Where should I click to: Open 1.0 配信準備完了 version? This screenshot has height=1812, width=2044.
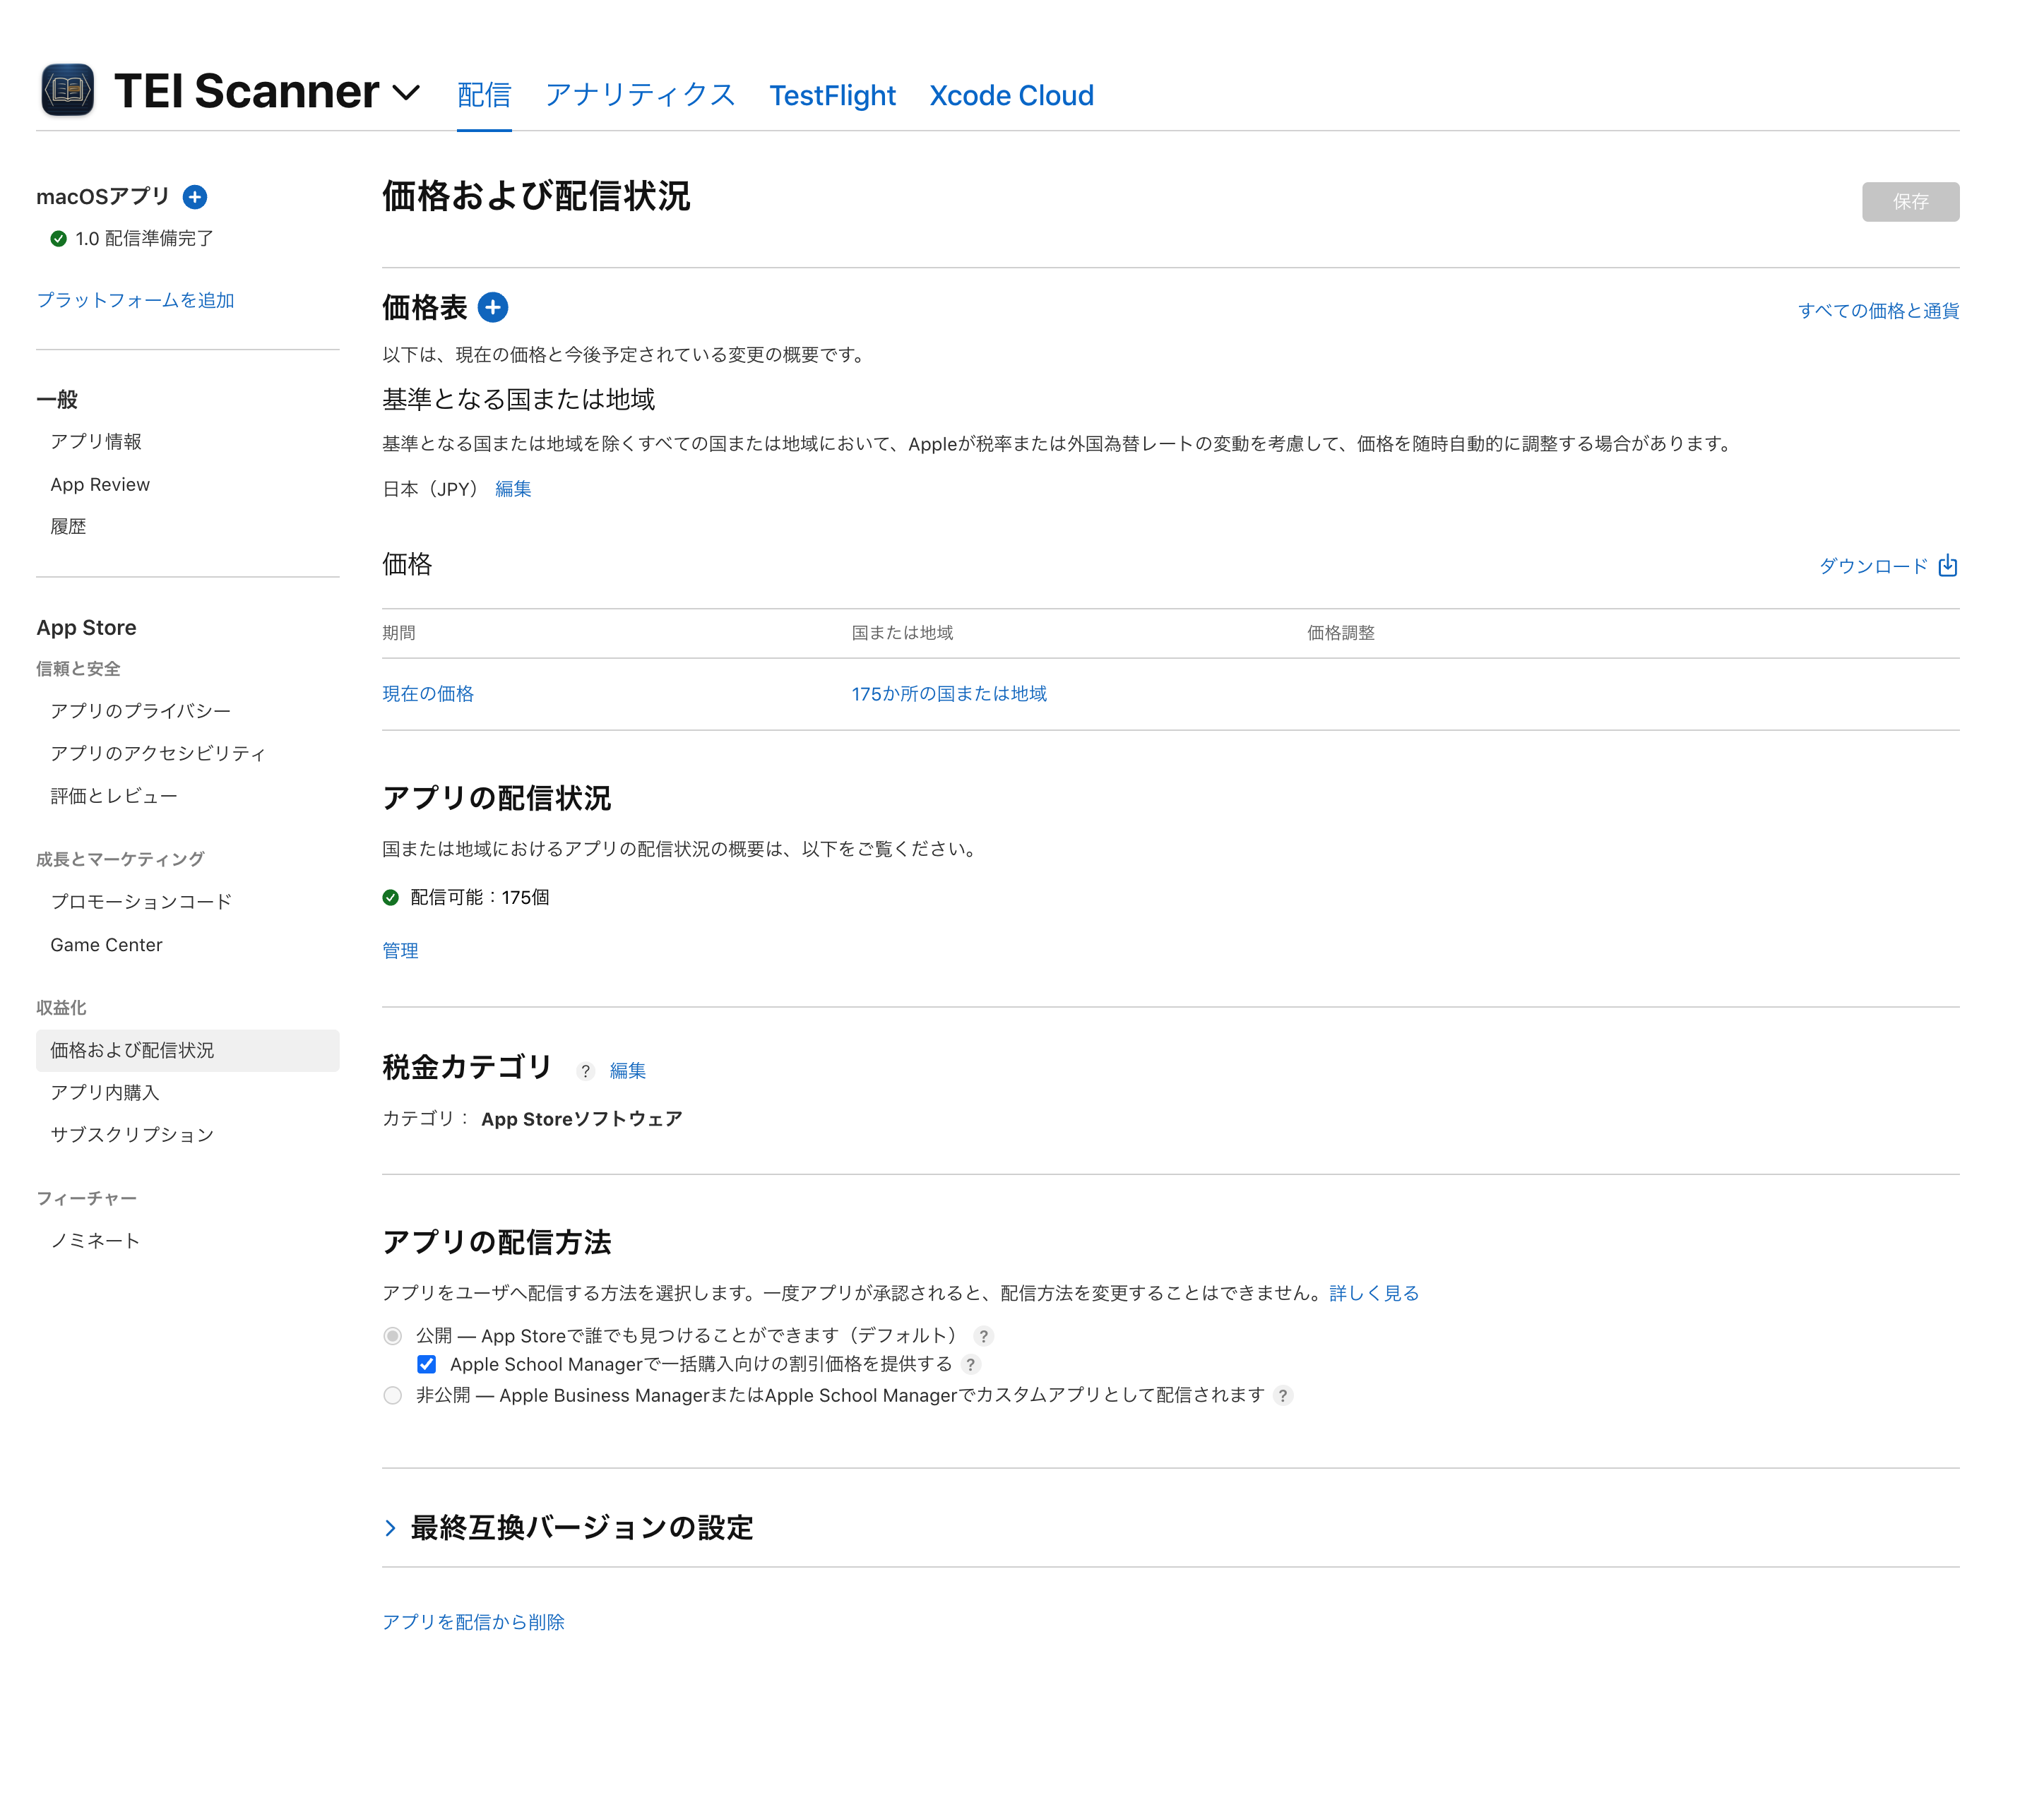[x=144, y=239]
